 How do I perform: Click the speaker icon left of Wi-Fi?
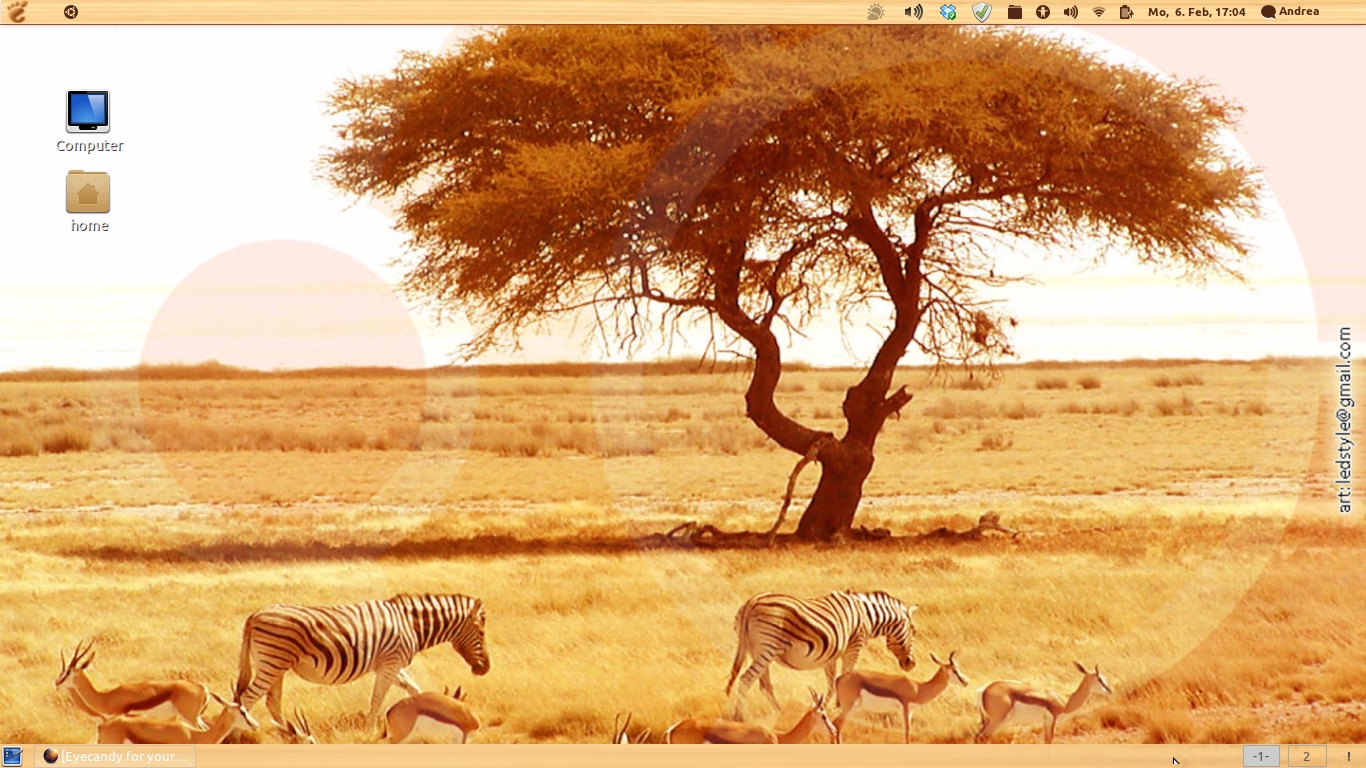1071,12
